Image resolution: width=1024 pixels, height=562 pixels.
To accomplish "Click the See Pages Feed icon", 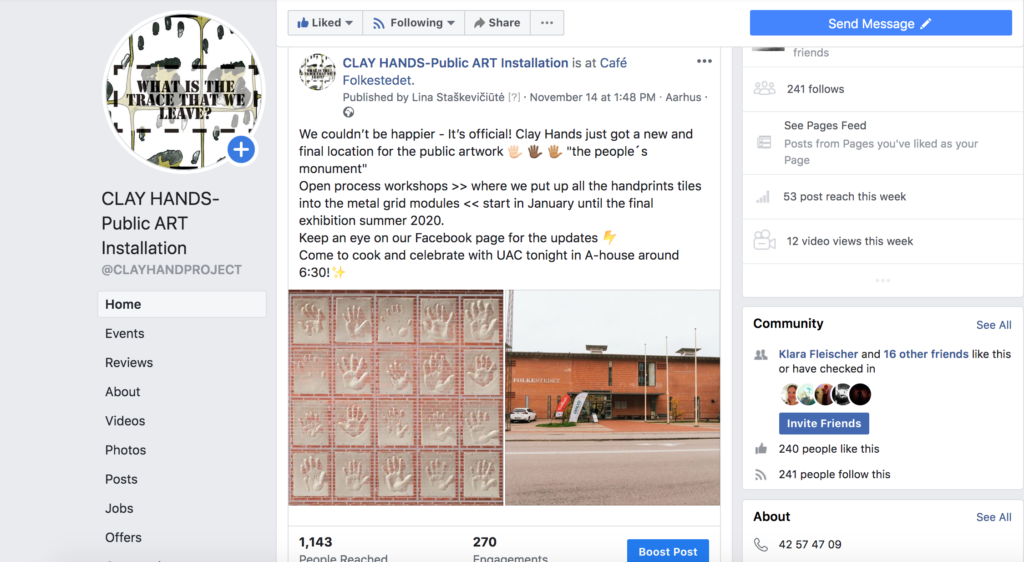I will point(764,142).
